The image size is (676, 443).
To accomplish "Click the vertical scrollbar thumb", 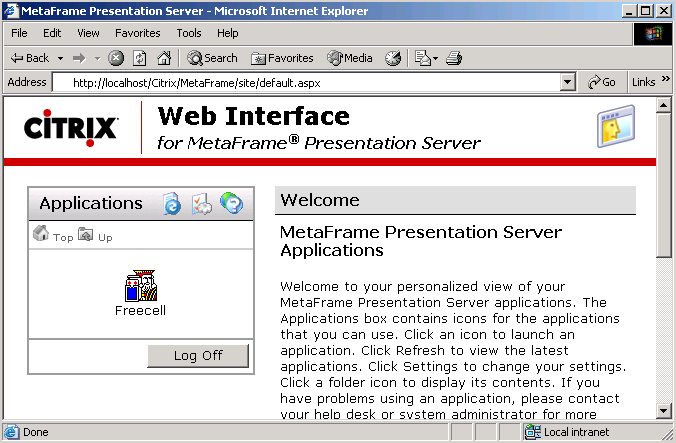I will tap(664, 185).
